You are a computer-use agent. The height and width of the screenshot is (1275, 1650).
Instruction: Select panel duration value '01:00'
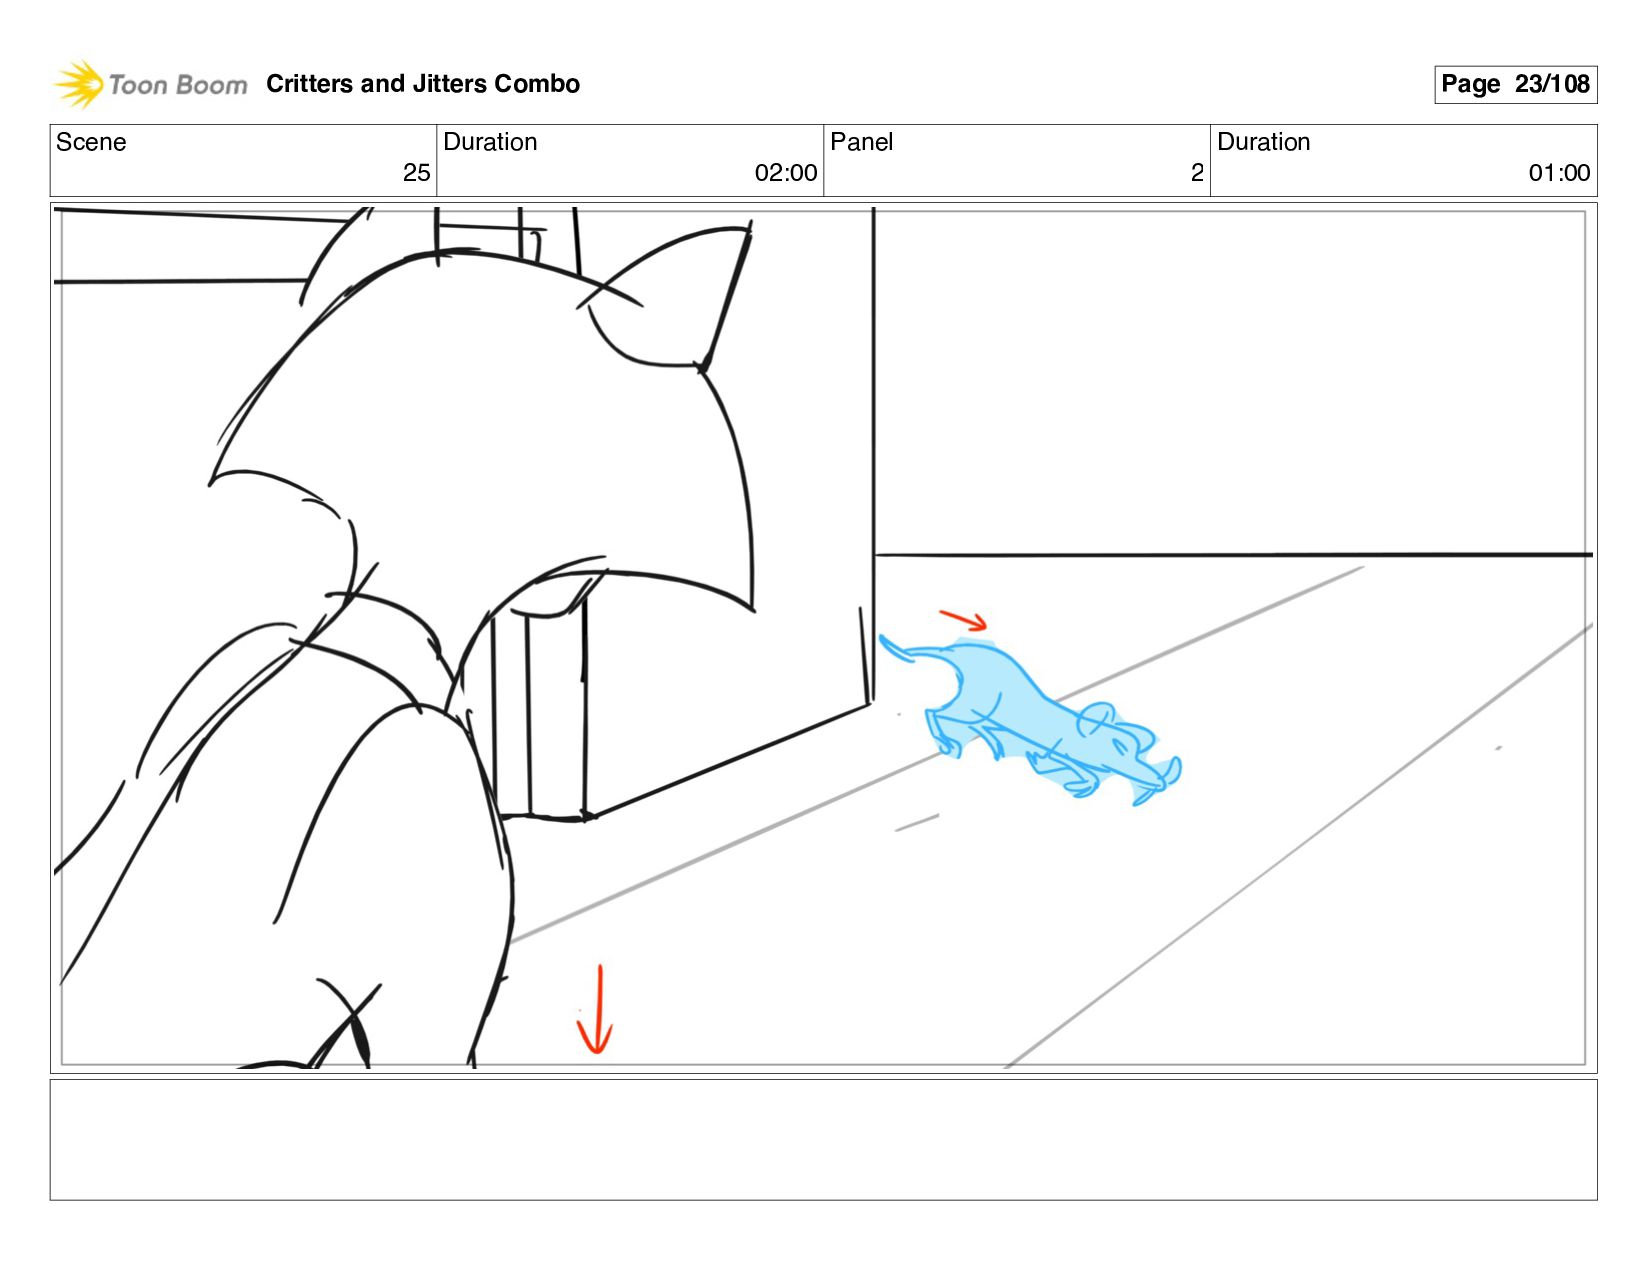point(1559,173)
